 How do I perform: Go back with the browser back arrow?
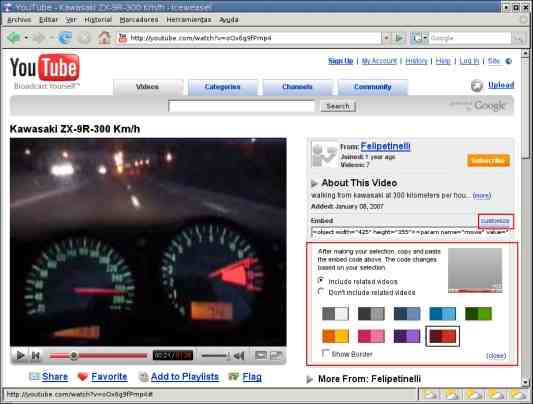point(14,38)
